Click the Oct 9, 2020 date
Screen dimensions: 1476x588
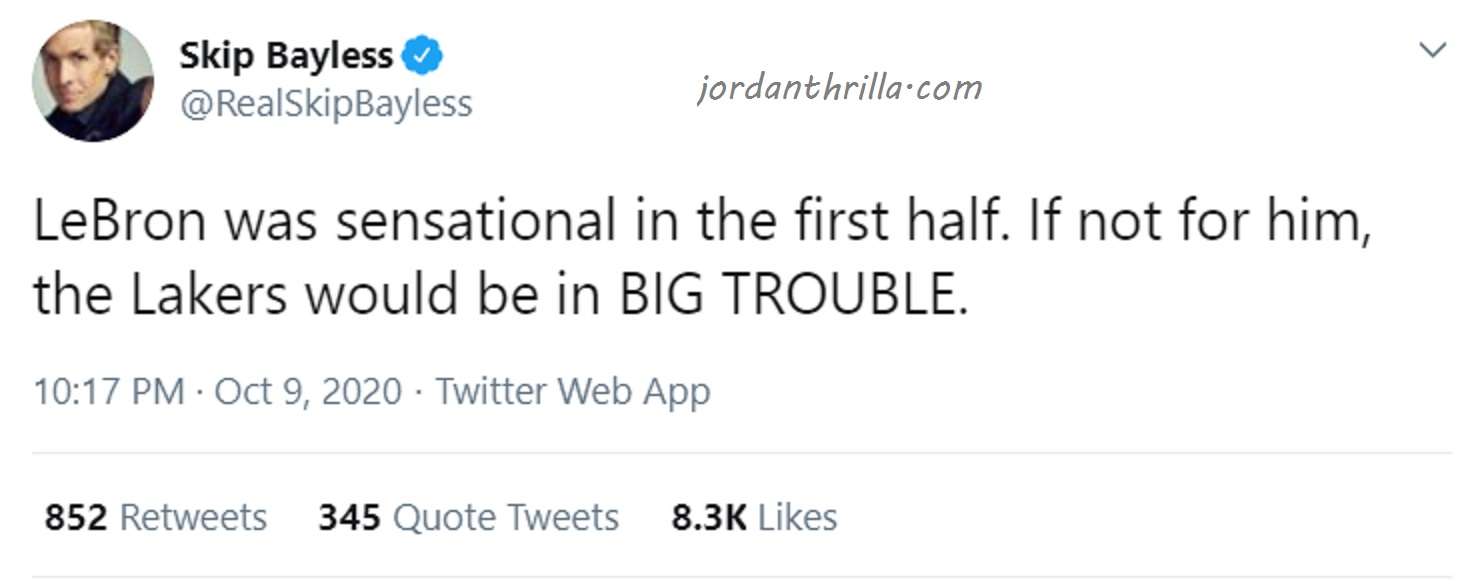[308, 391]
